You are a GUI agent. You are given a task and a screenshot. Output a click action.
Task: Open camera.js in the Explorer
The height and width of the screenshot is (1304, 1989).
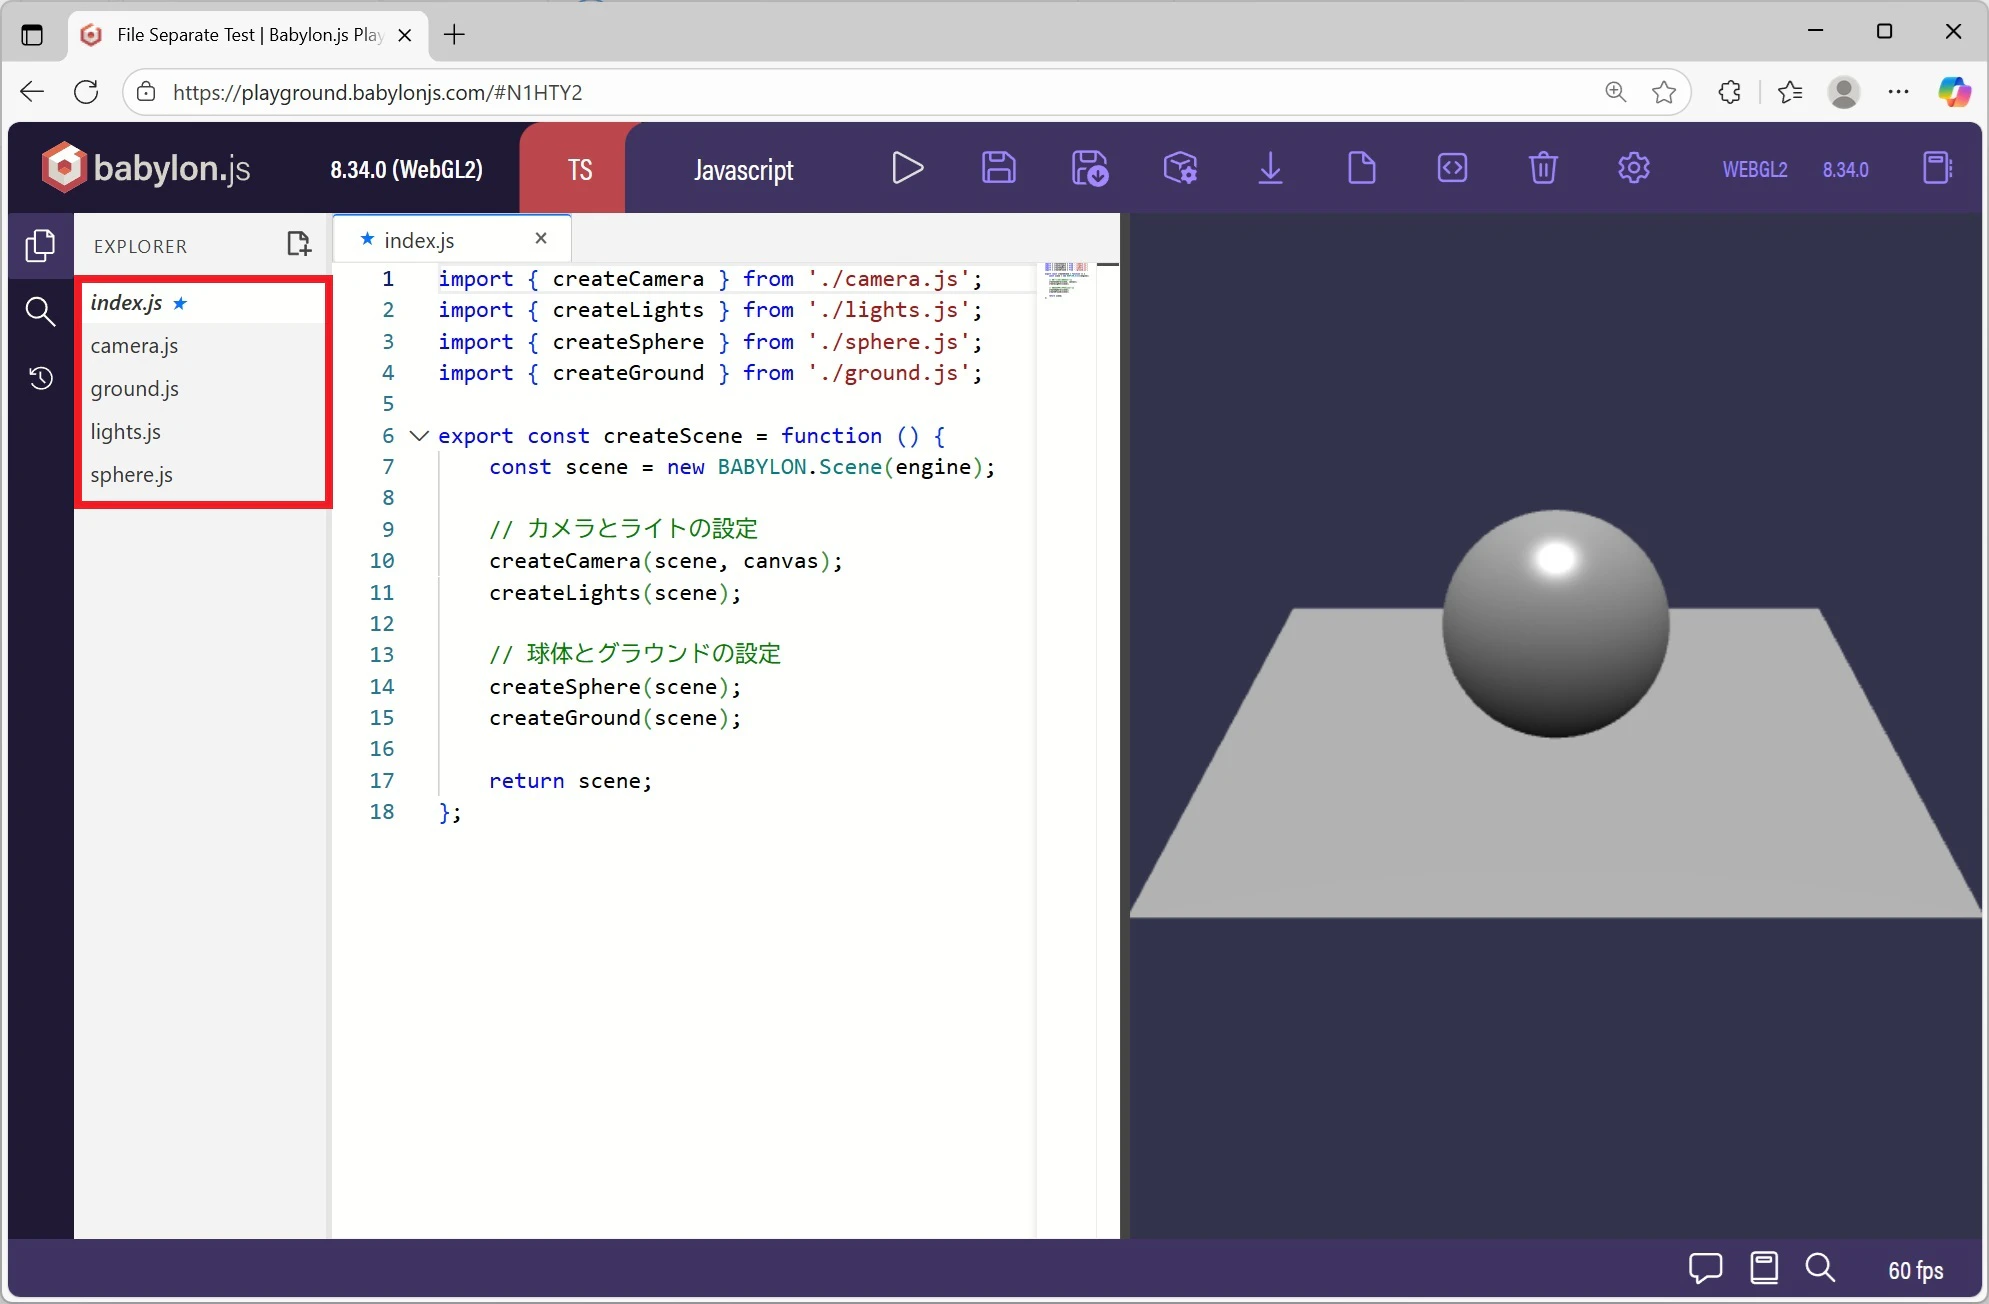point(134,346)
